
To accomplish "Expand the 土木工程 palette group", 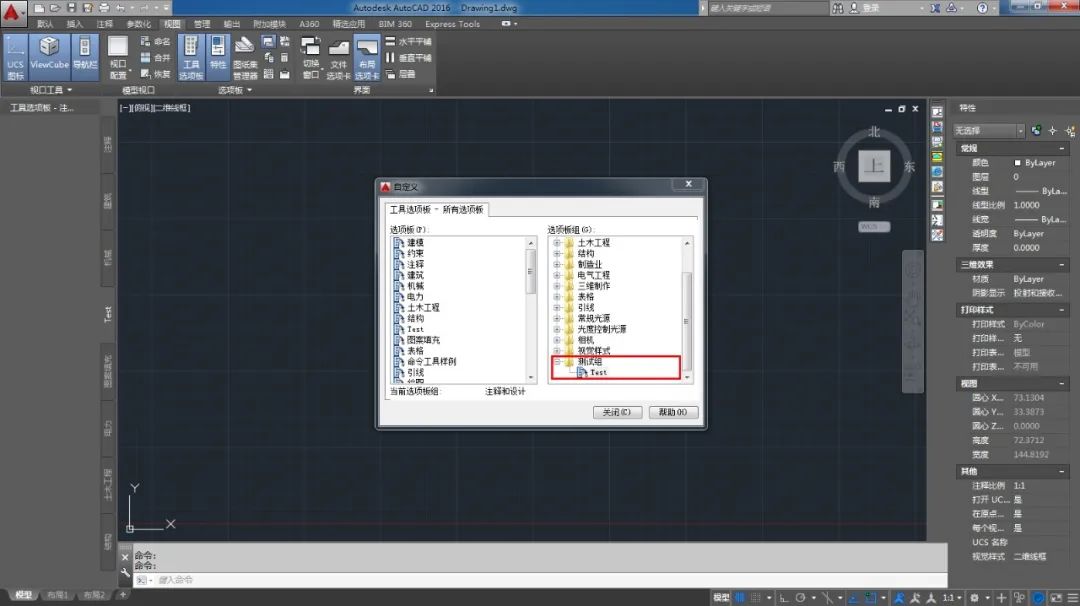I will point(558,243).
